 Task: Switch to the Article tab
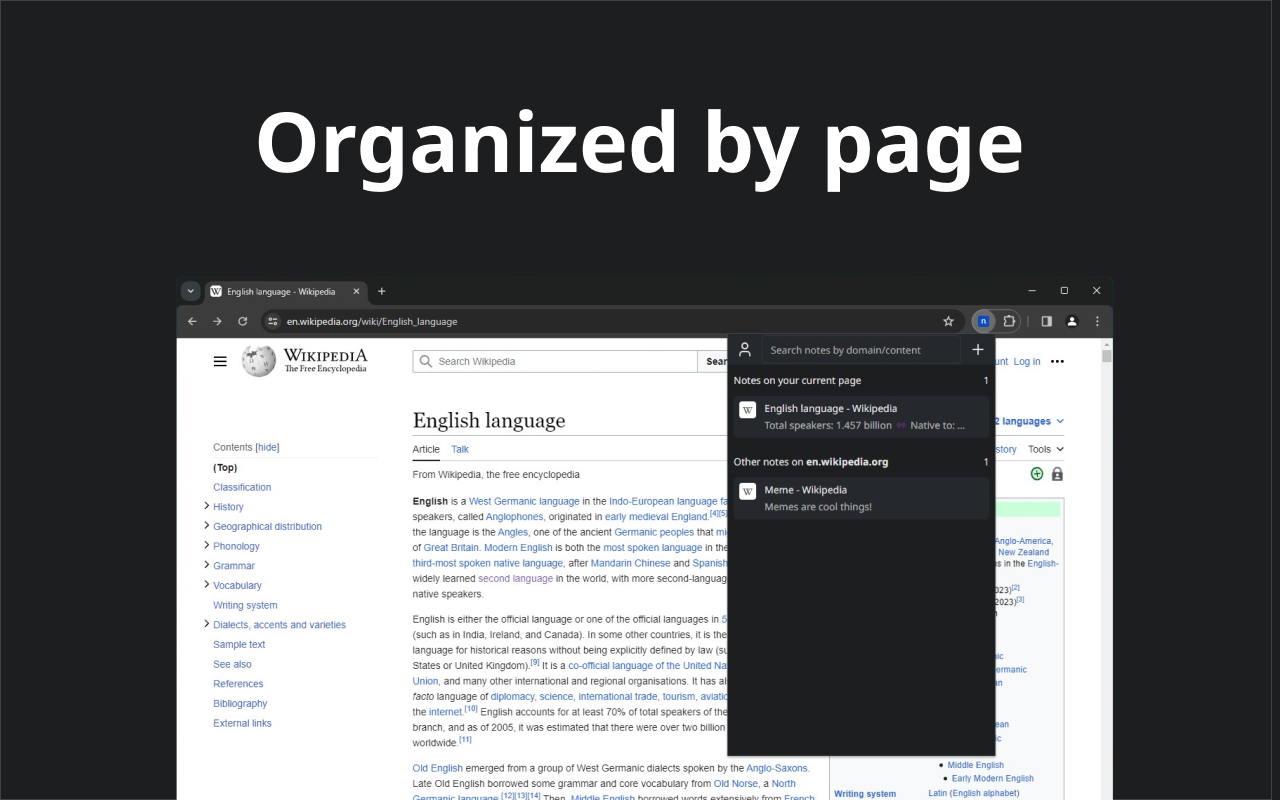426,449
